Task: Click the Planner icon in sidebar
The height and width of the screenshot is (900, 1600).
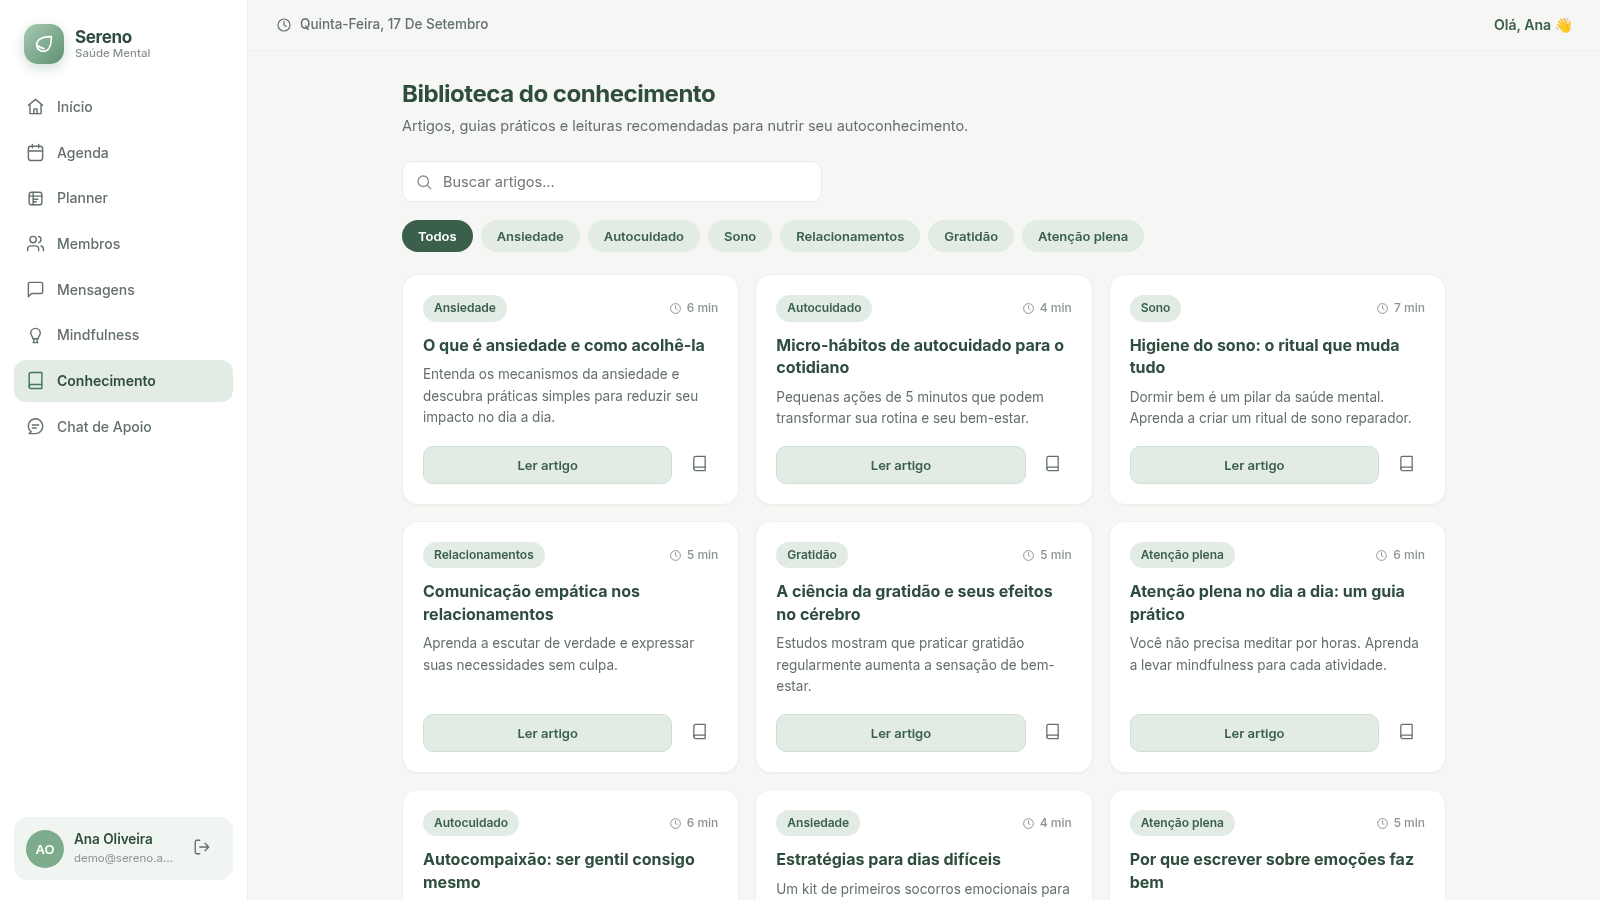Action: (x=36, y=198)
